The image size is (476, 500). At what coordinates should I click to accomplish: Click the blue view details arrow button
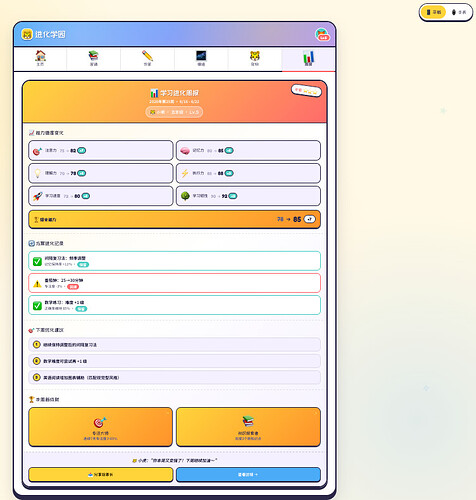pyautogui.click(x=248, y=475)
